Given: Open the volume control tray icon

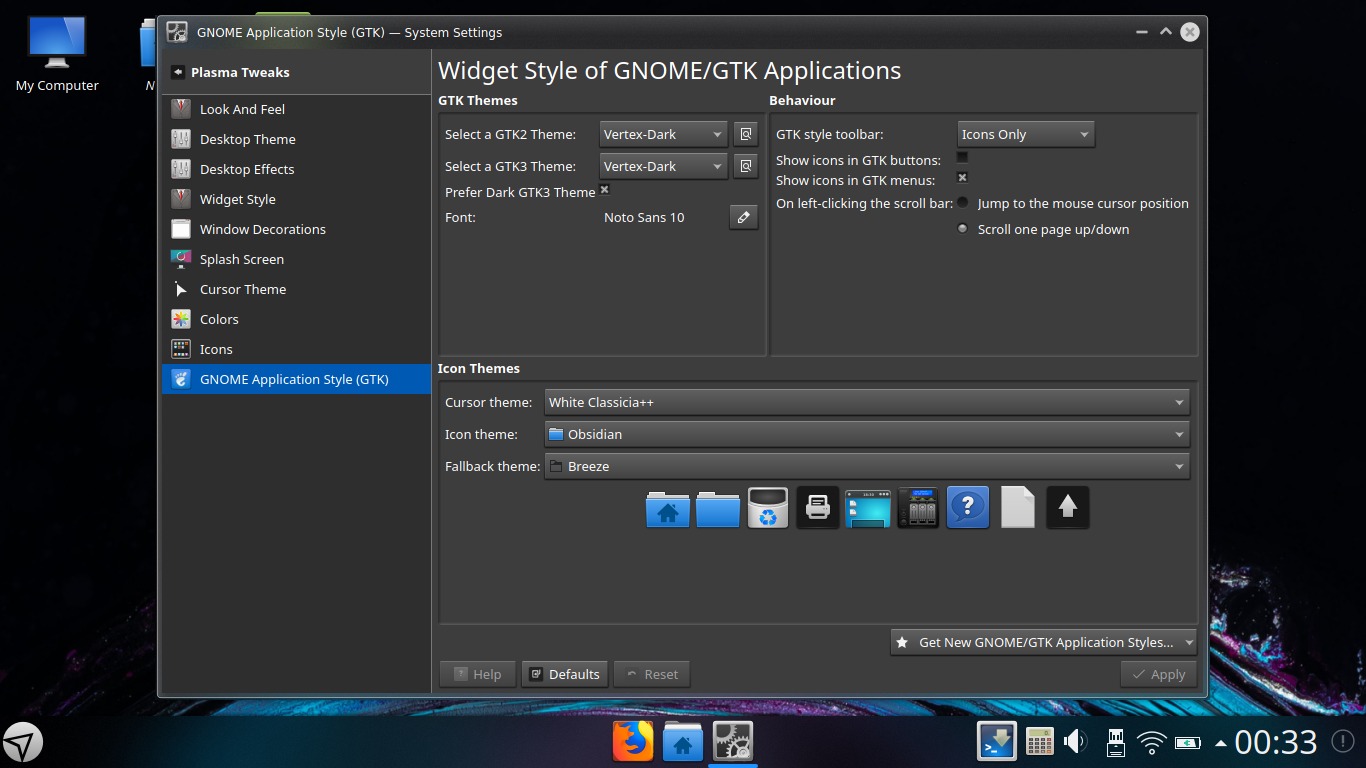Looking at the screenshot, I should [1076, 742].
